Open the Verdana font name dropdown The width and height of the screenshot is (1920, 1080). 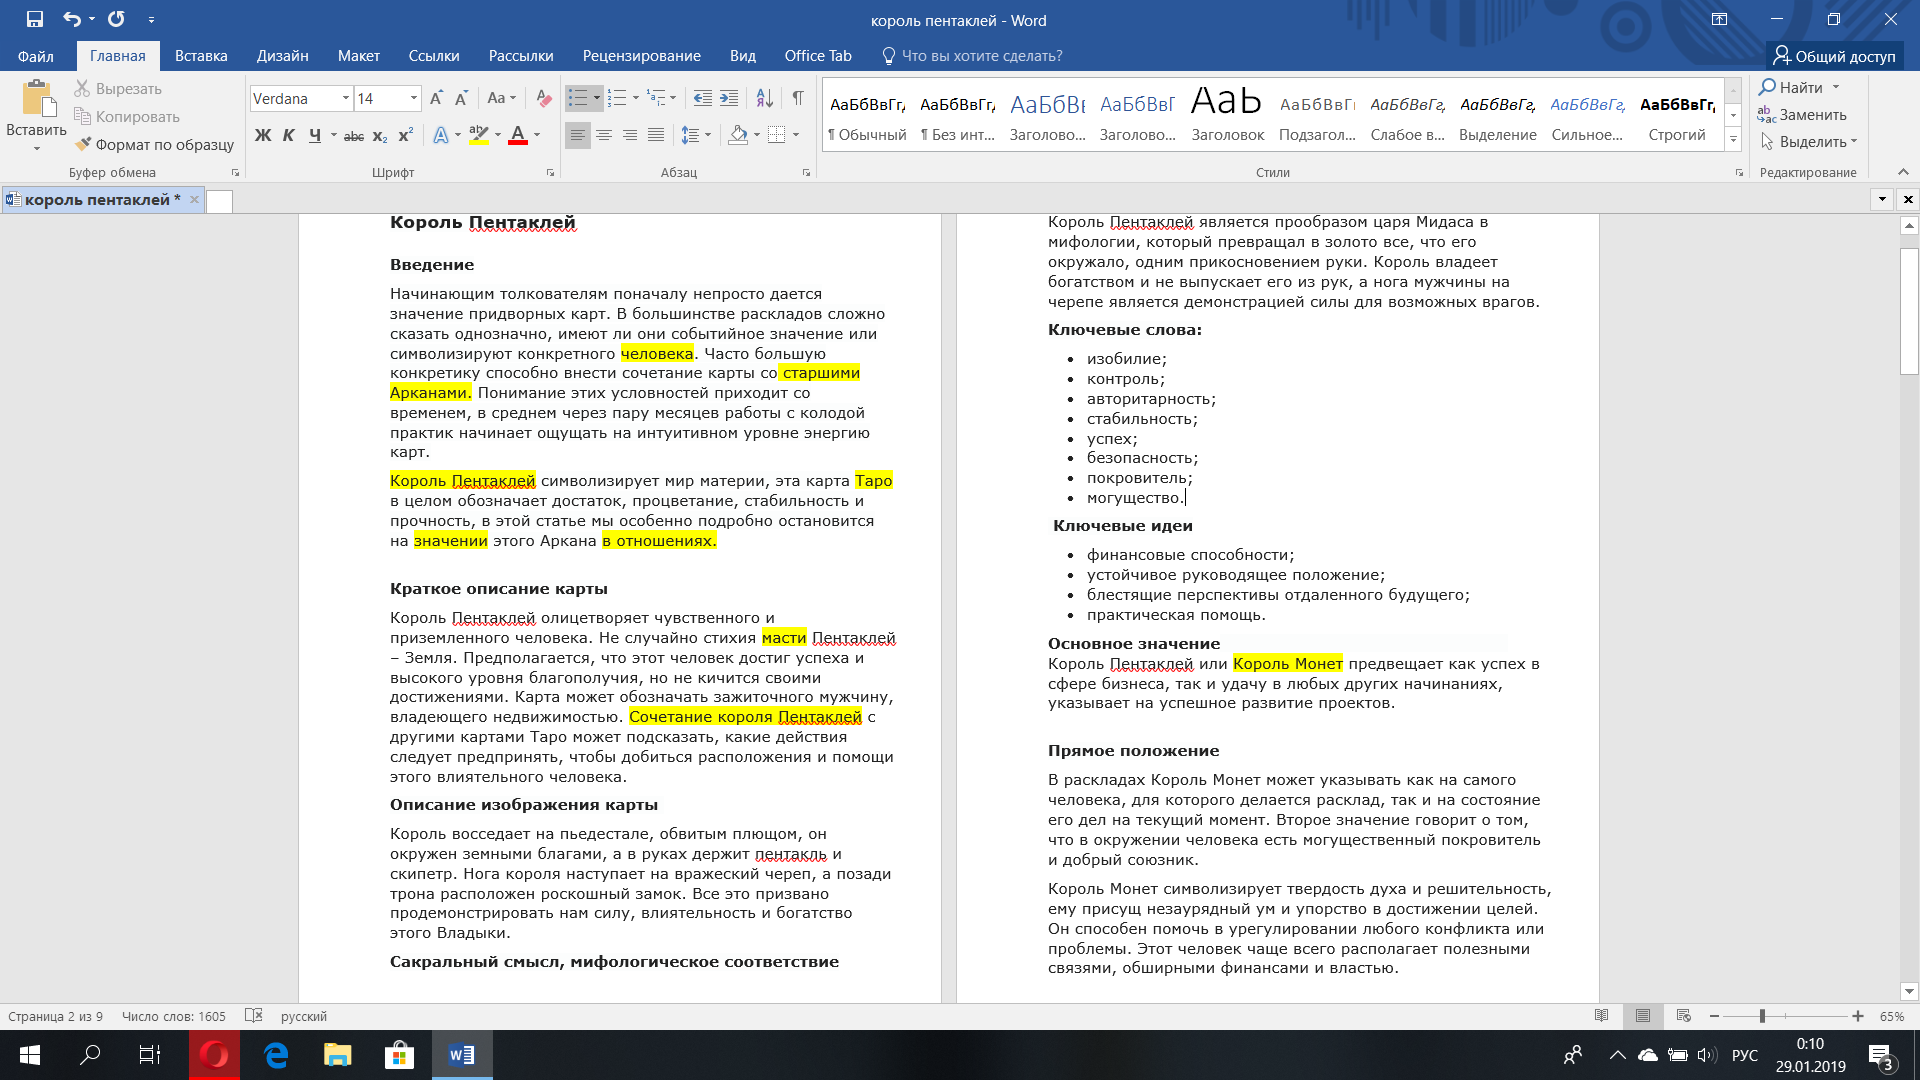coord(346,98)
